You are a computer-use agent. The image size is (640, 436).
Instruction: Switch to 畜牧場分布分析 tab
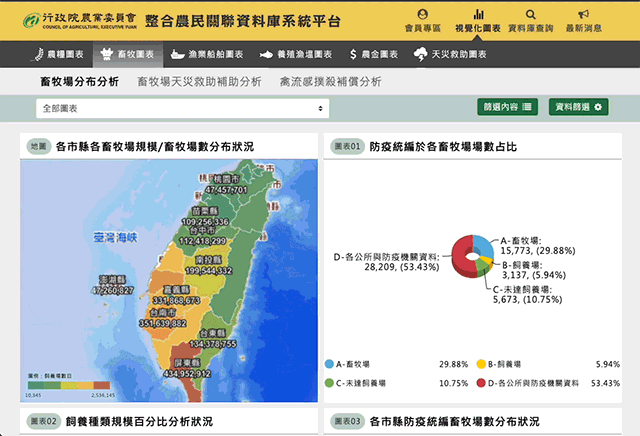(80, 82)
